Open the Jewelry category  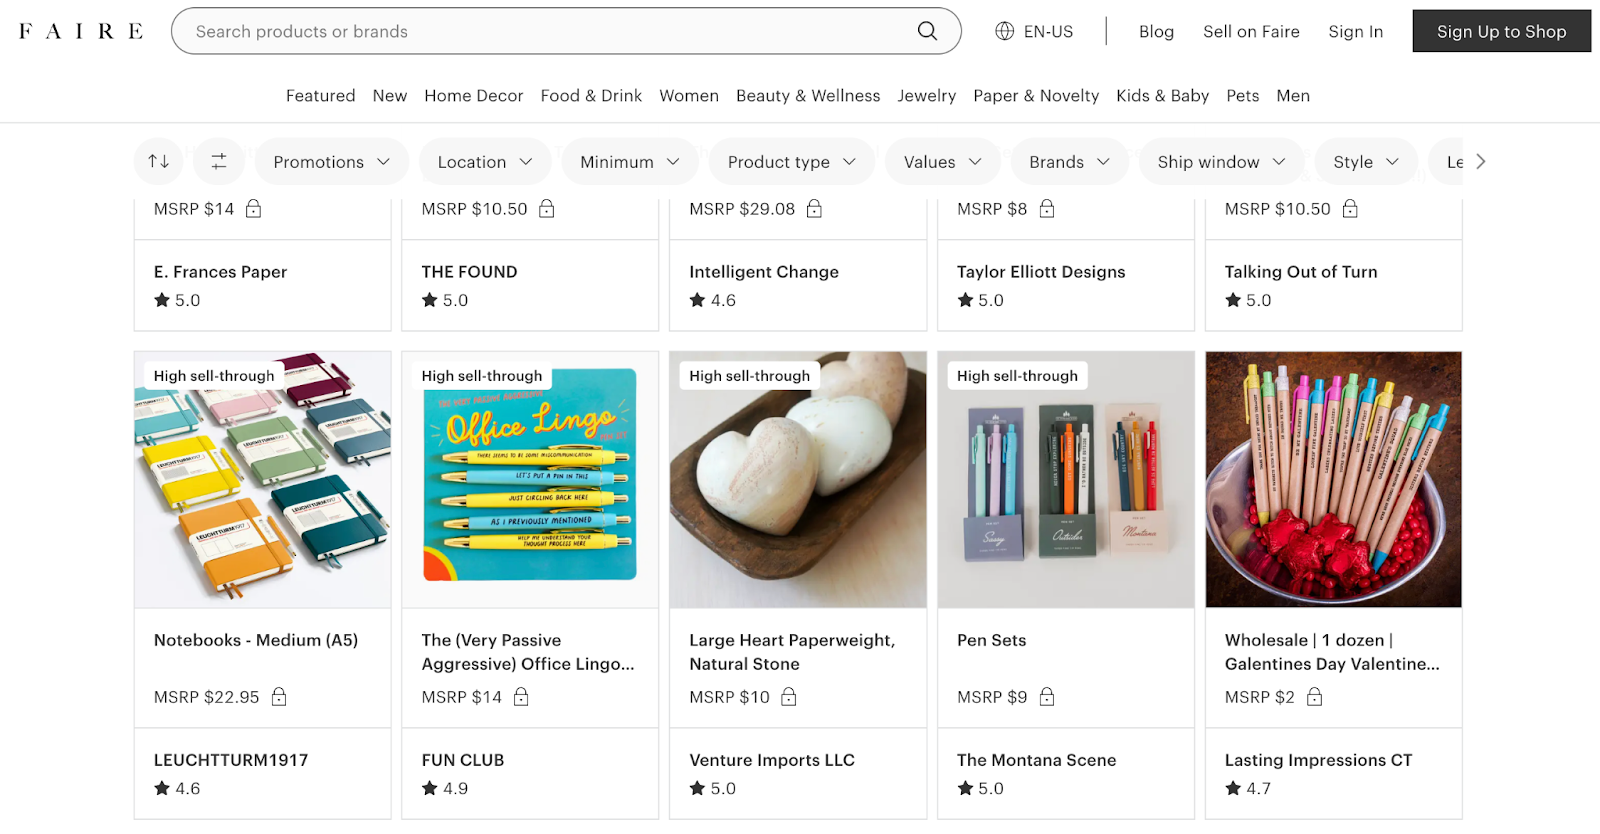click(926, 96)
